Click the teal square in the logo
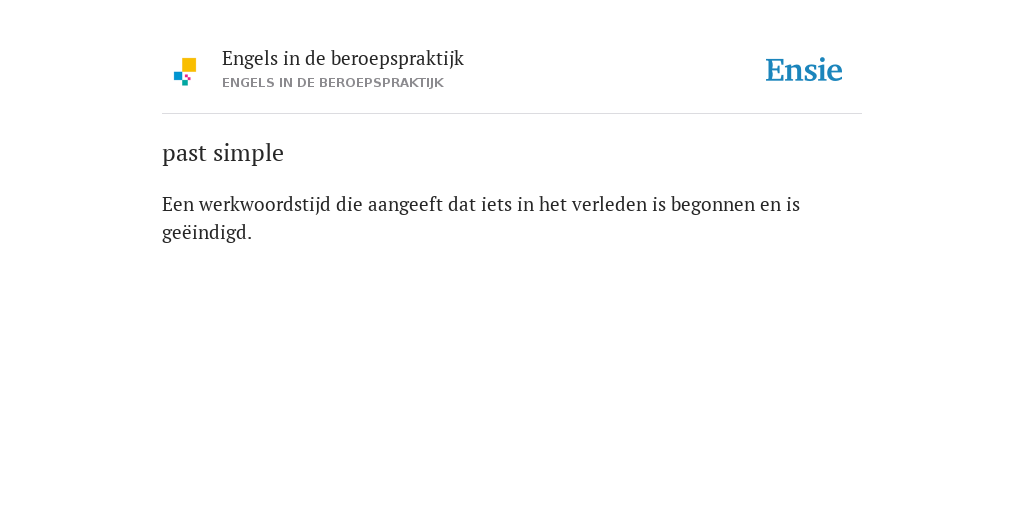 tap(185, 82)
